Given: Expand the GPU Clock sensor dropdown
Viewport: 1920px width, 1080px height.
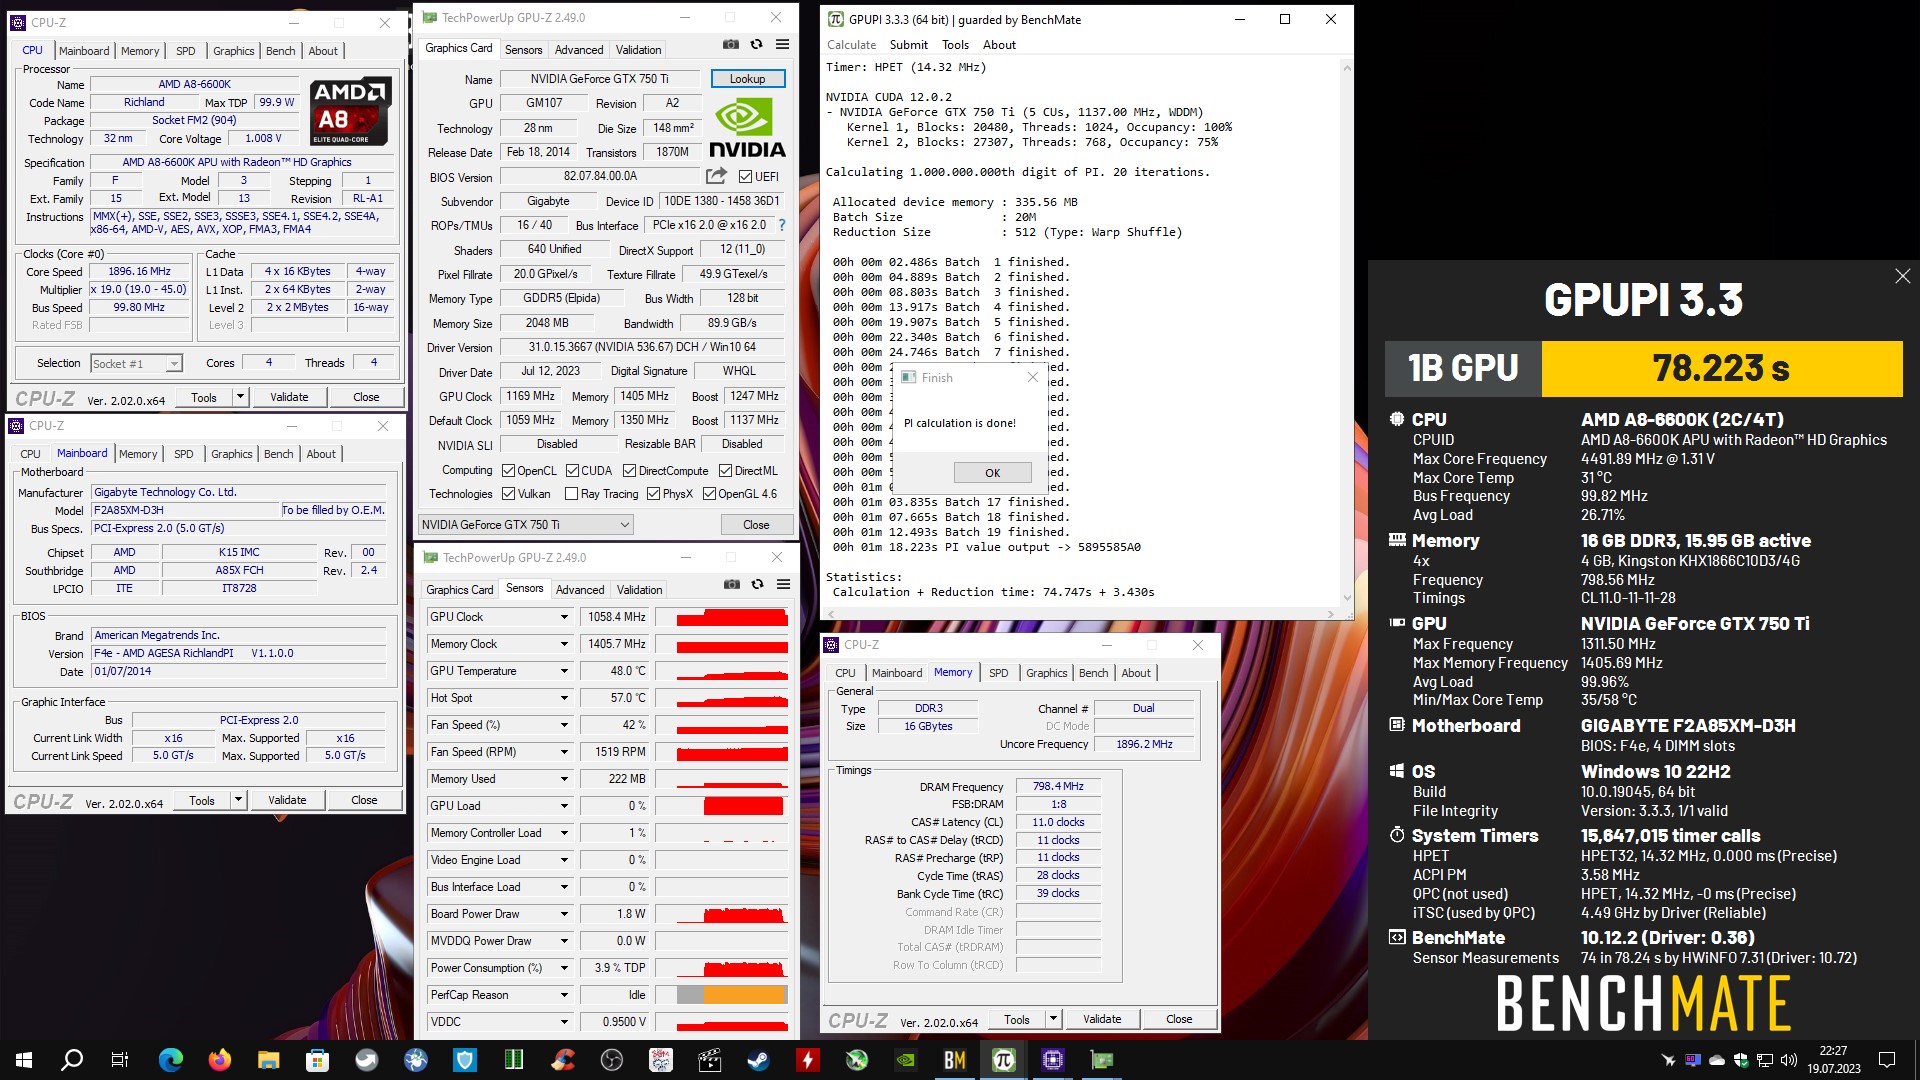Looking at the screenshot, I should [x=564, y=617].
